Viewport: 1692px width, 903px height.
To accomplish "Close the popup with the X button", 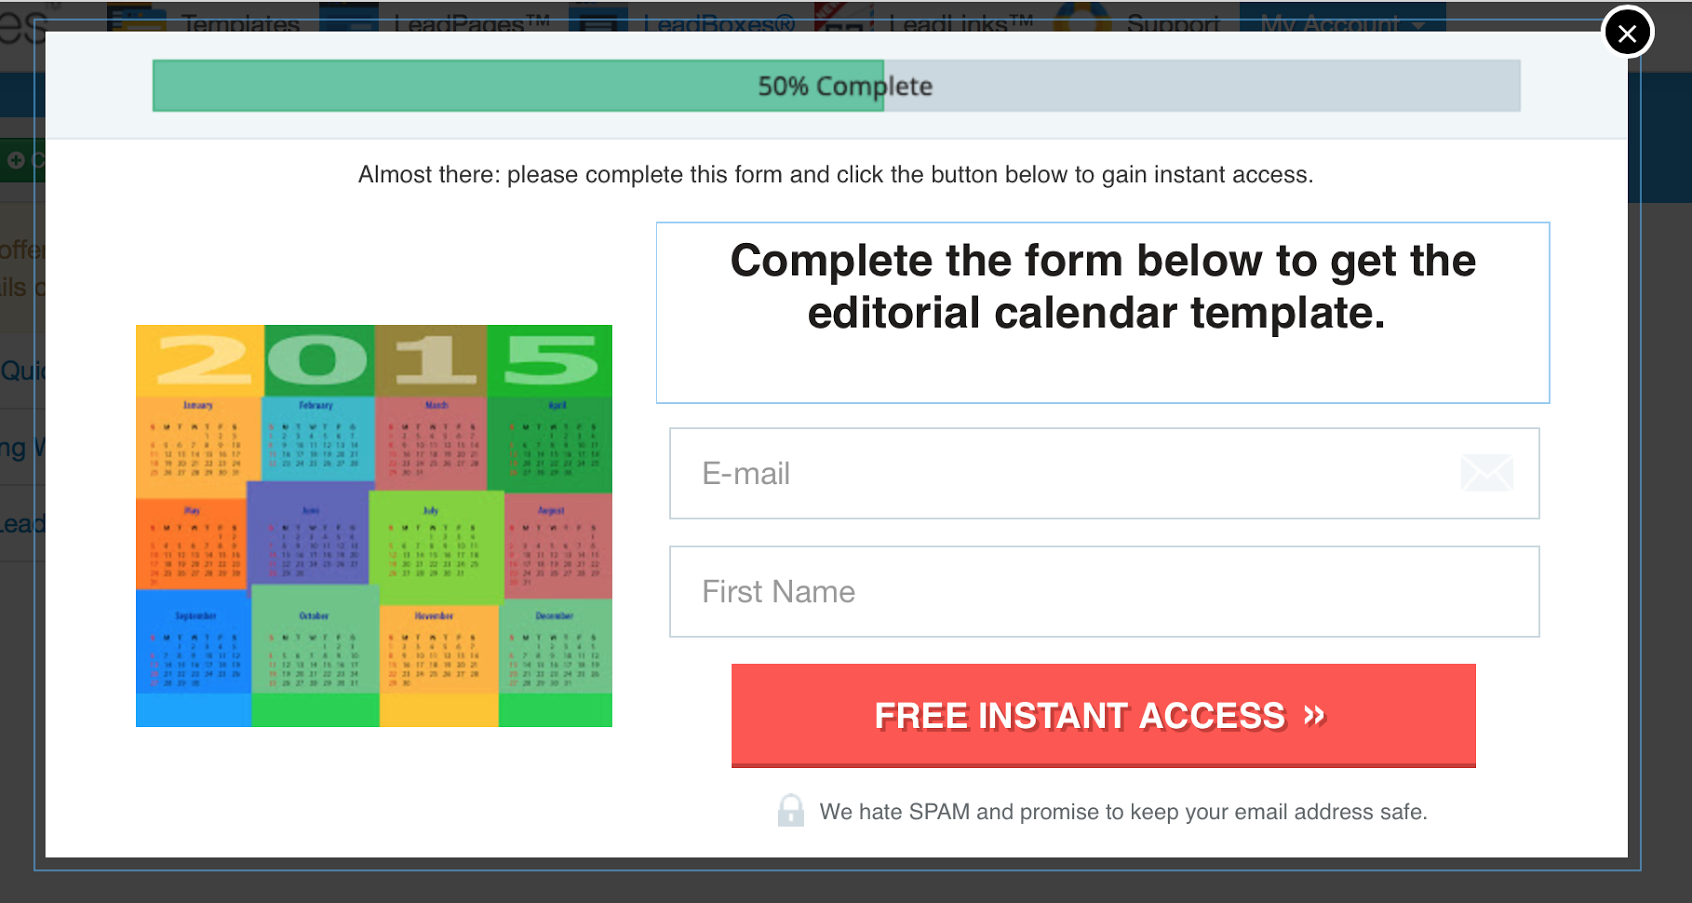I will pos(1627,33).
